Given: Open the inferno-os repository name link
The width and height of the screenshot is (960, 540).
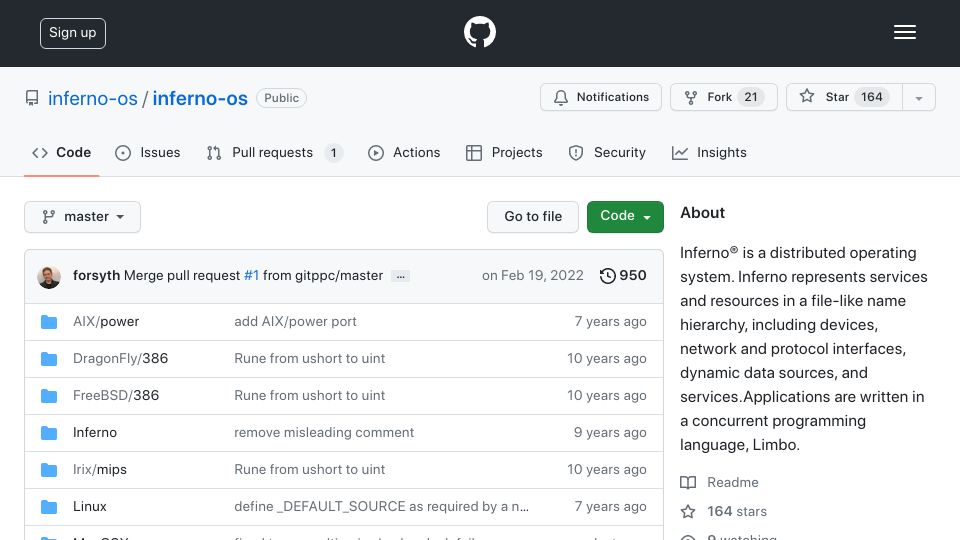Looking at the screenshot, I should (x=200, y=98).
